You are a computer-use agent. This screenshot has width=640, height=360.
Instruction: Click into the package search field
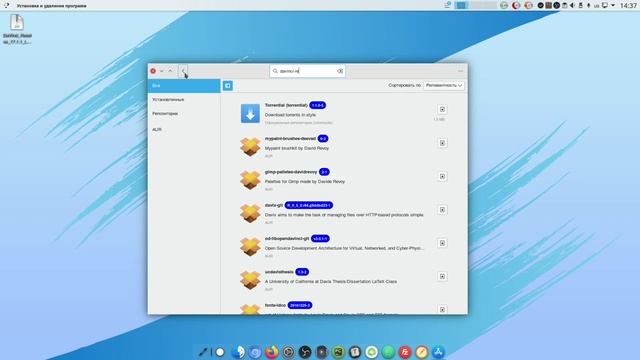[x=307, y=71]
